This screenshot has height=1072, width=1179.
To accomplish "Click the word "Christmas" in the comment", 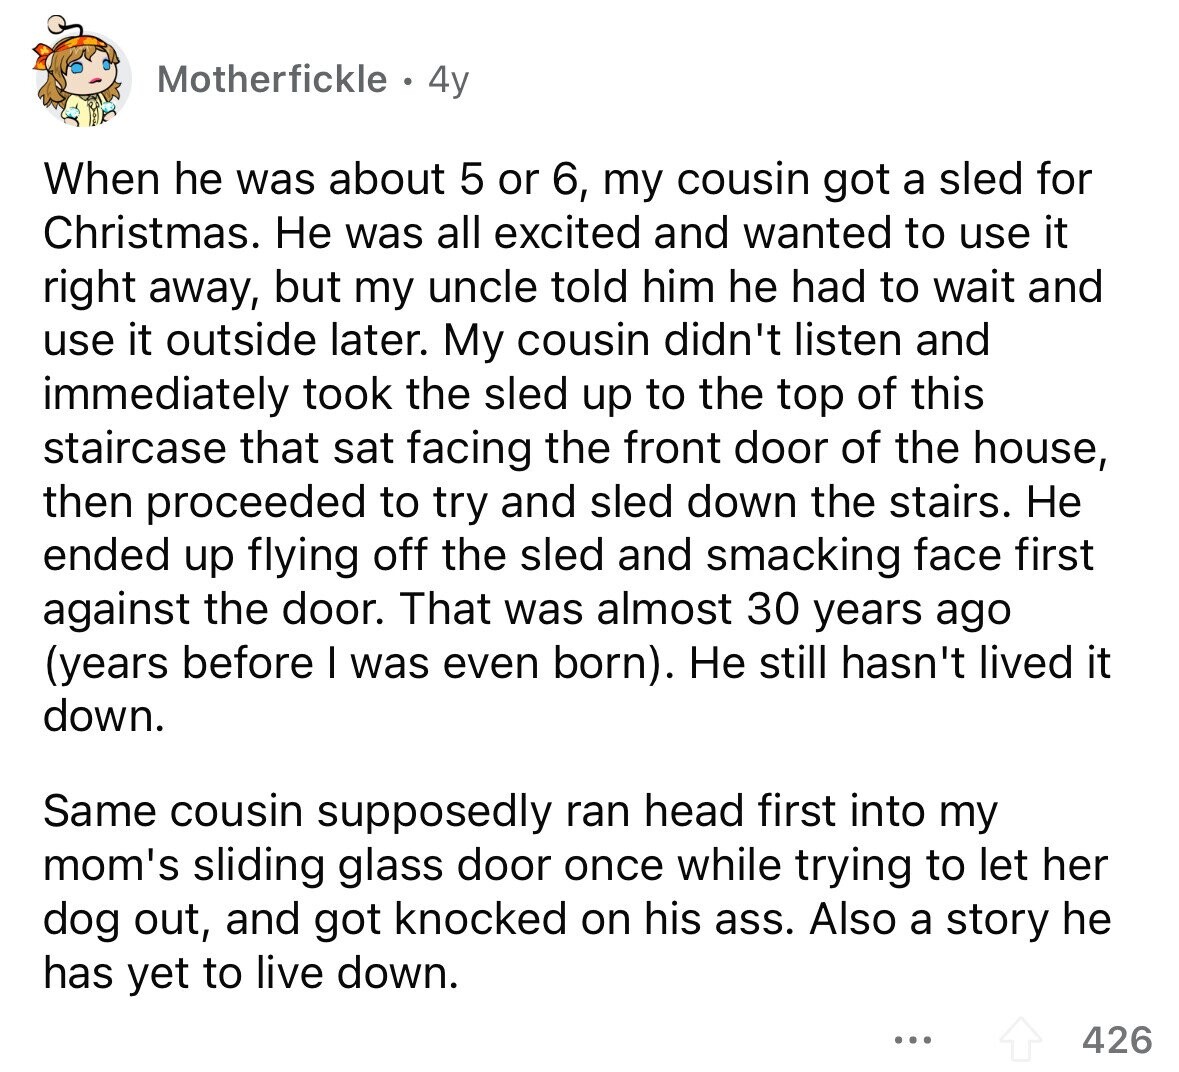I will 146,233.
